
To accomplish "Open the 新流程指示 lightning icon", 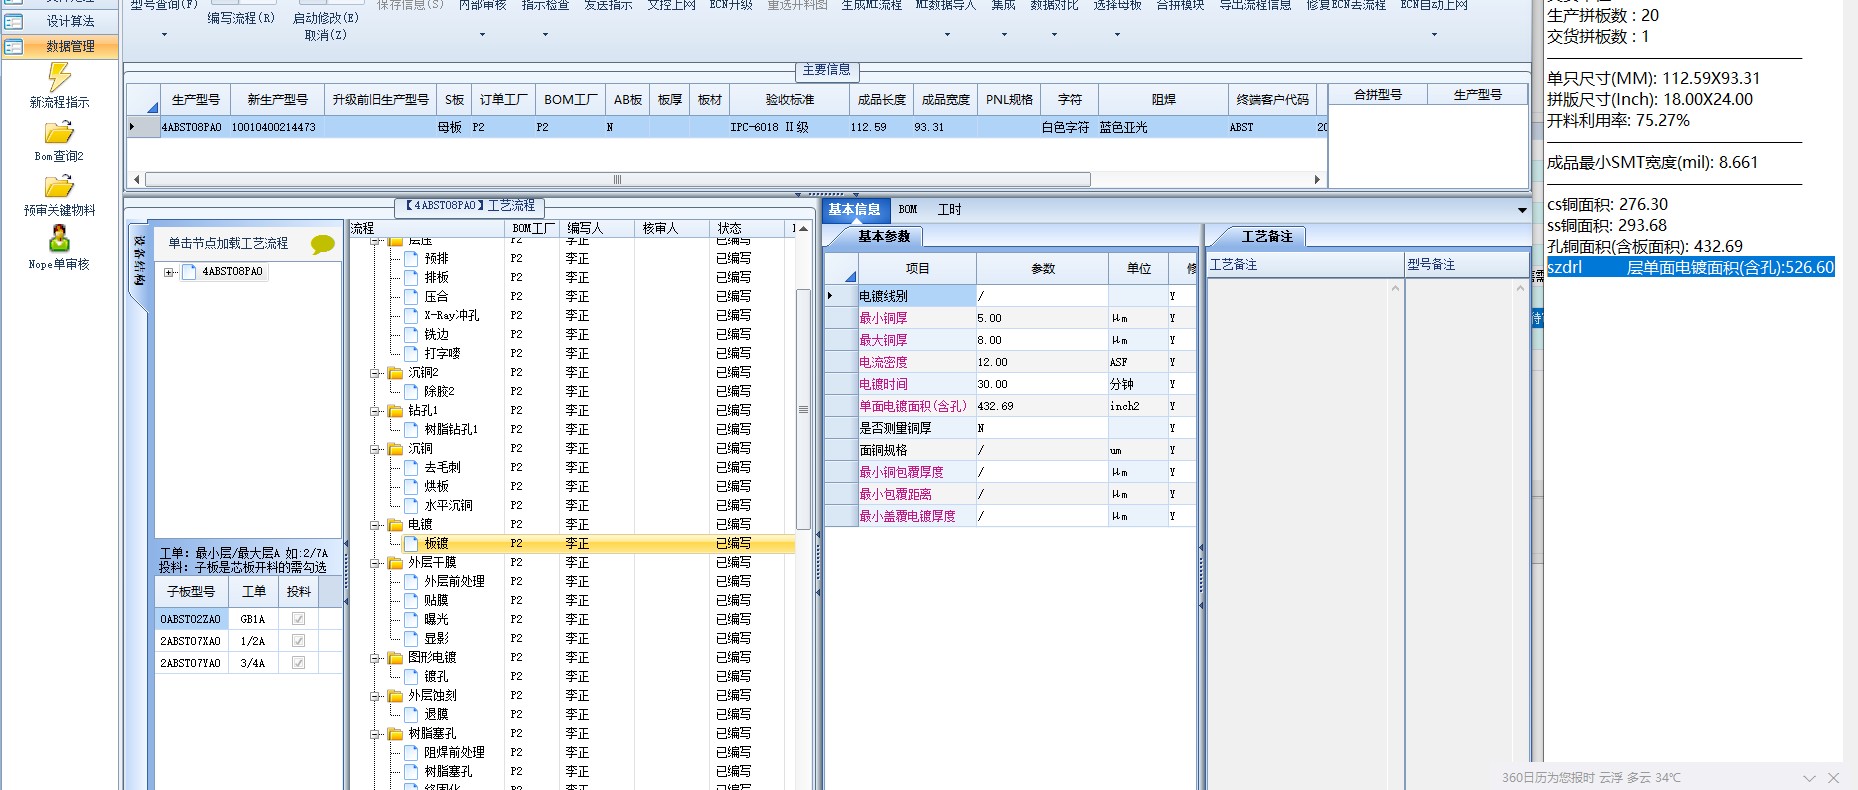I will (x=59, y=77).
